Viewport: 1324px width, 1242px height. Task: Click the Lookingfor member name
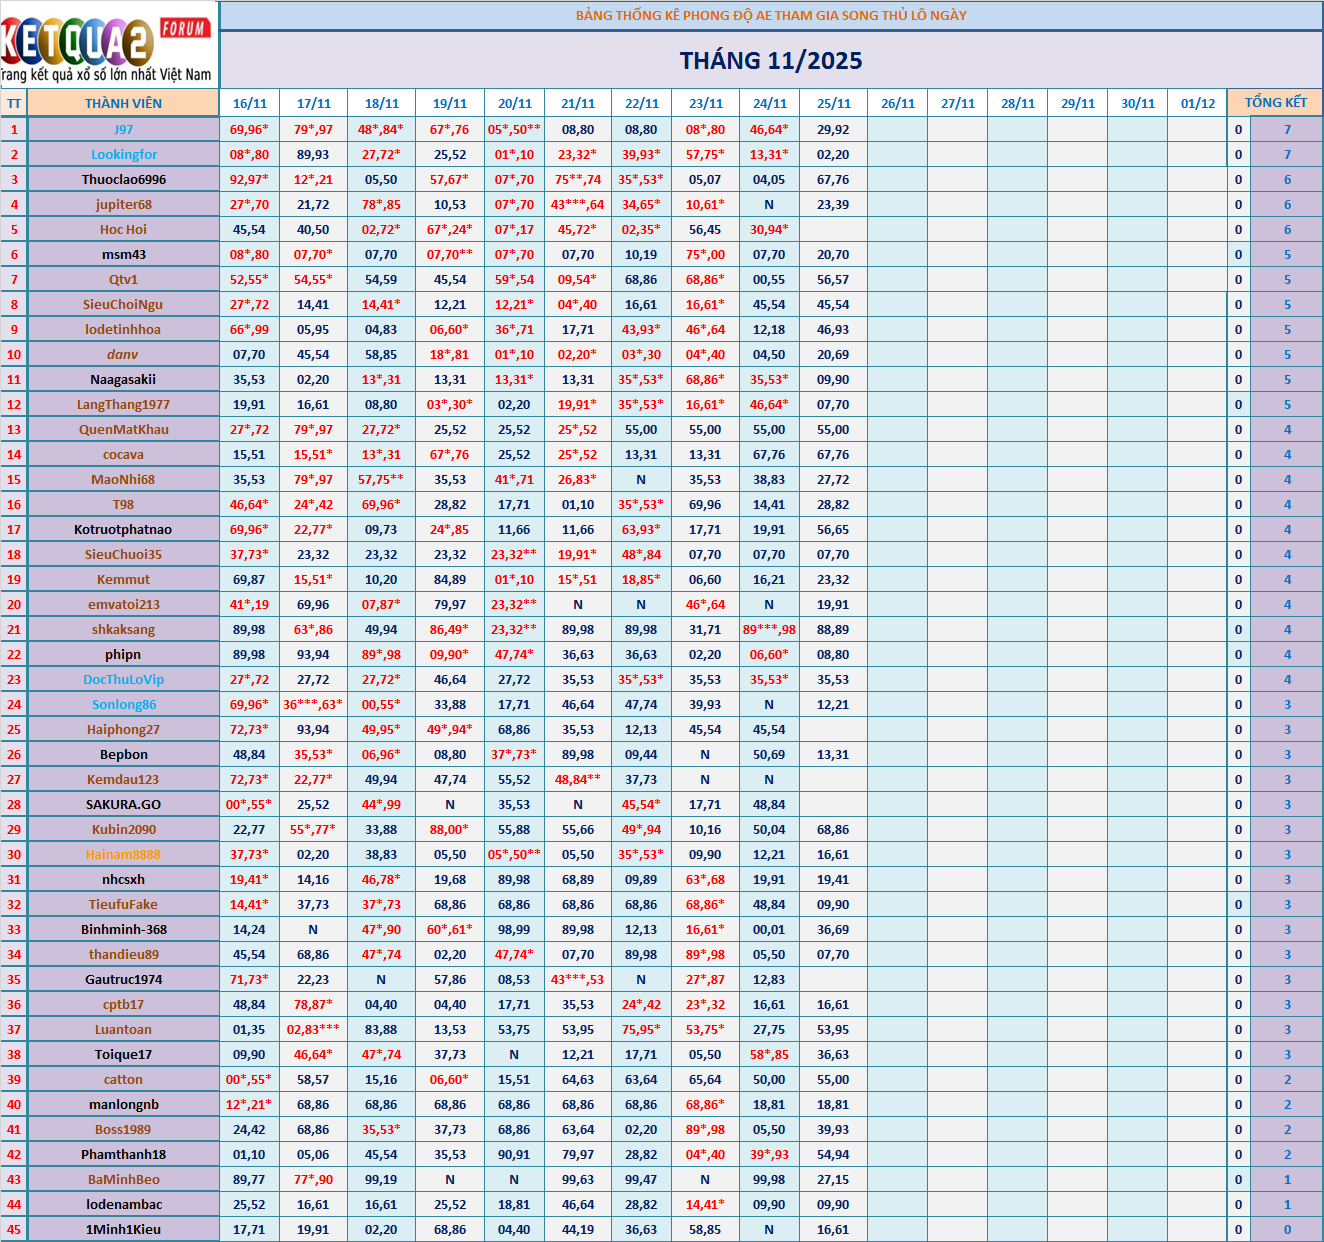pos(123,154)
